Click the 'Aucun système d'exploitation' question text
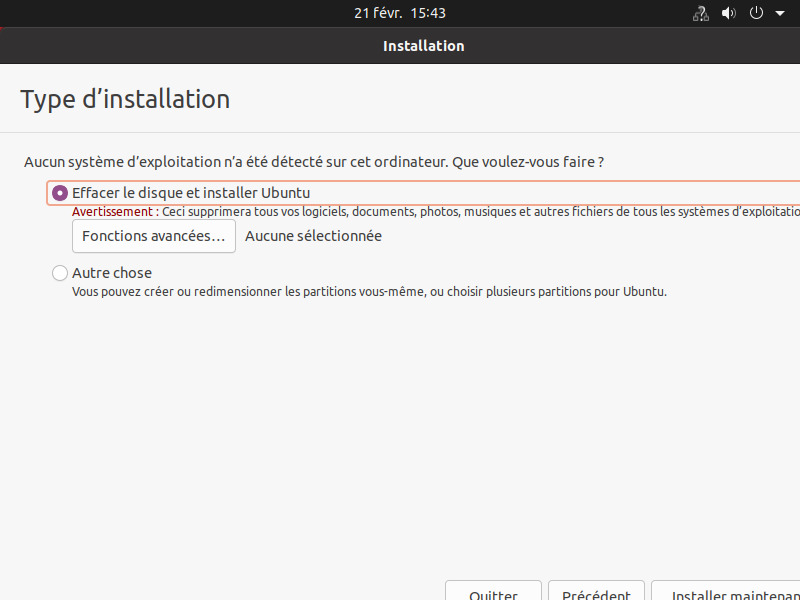Image resolution: width=800 pixels, height=600 pixels. pos(314,161)
